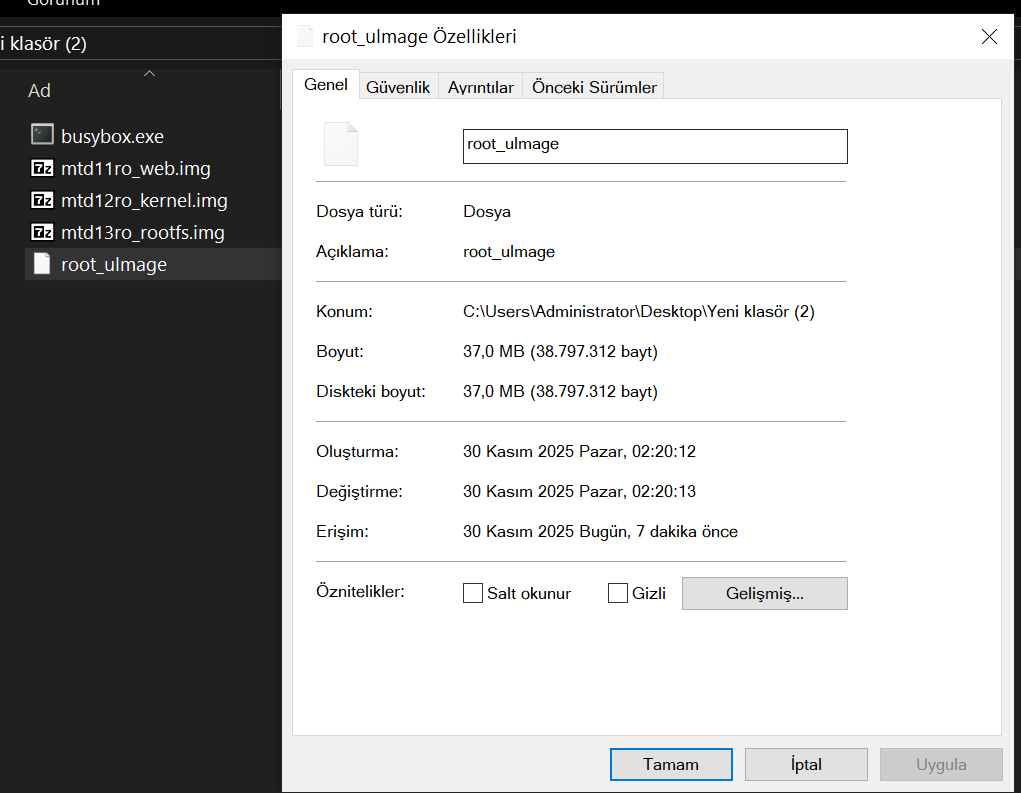This screenshot has height=793, width=1021.
Task: Click the mtd13ro_rootfs.img 7z icon
Action: point(42,233)
